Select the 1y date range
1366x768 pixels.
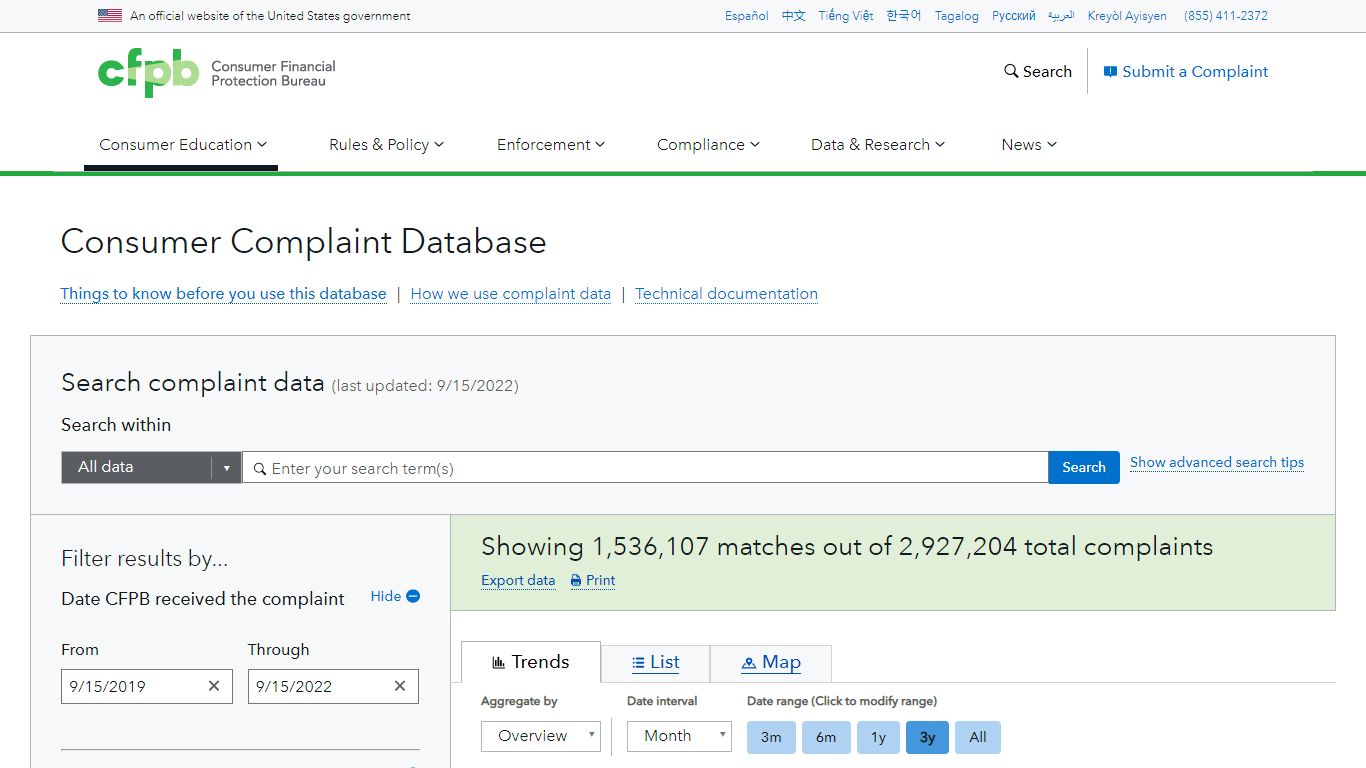tap(878, 737)
